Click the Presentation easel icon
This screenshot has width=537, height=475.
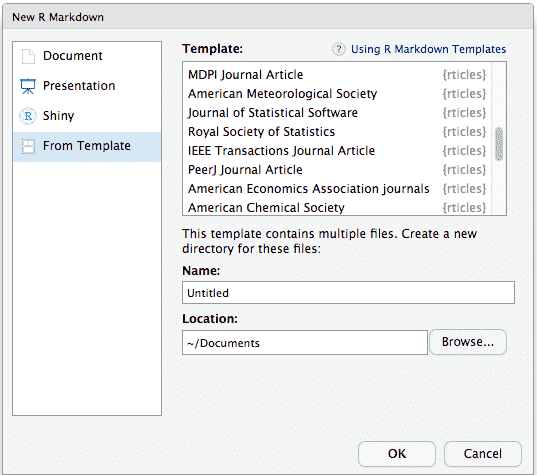(28, 86)
